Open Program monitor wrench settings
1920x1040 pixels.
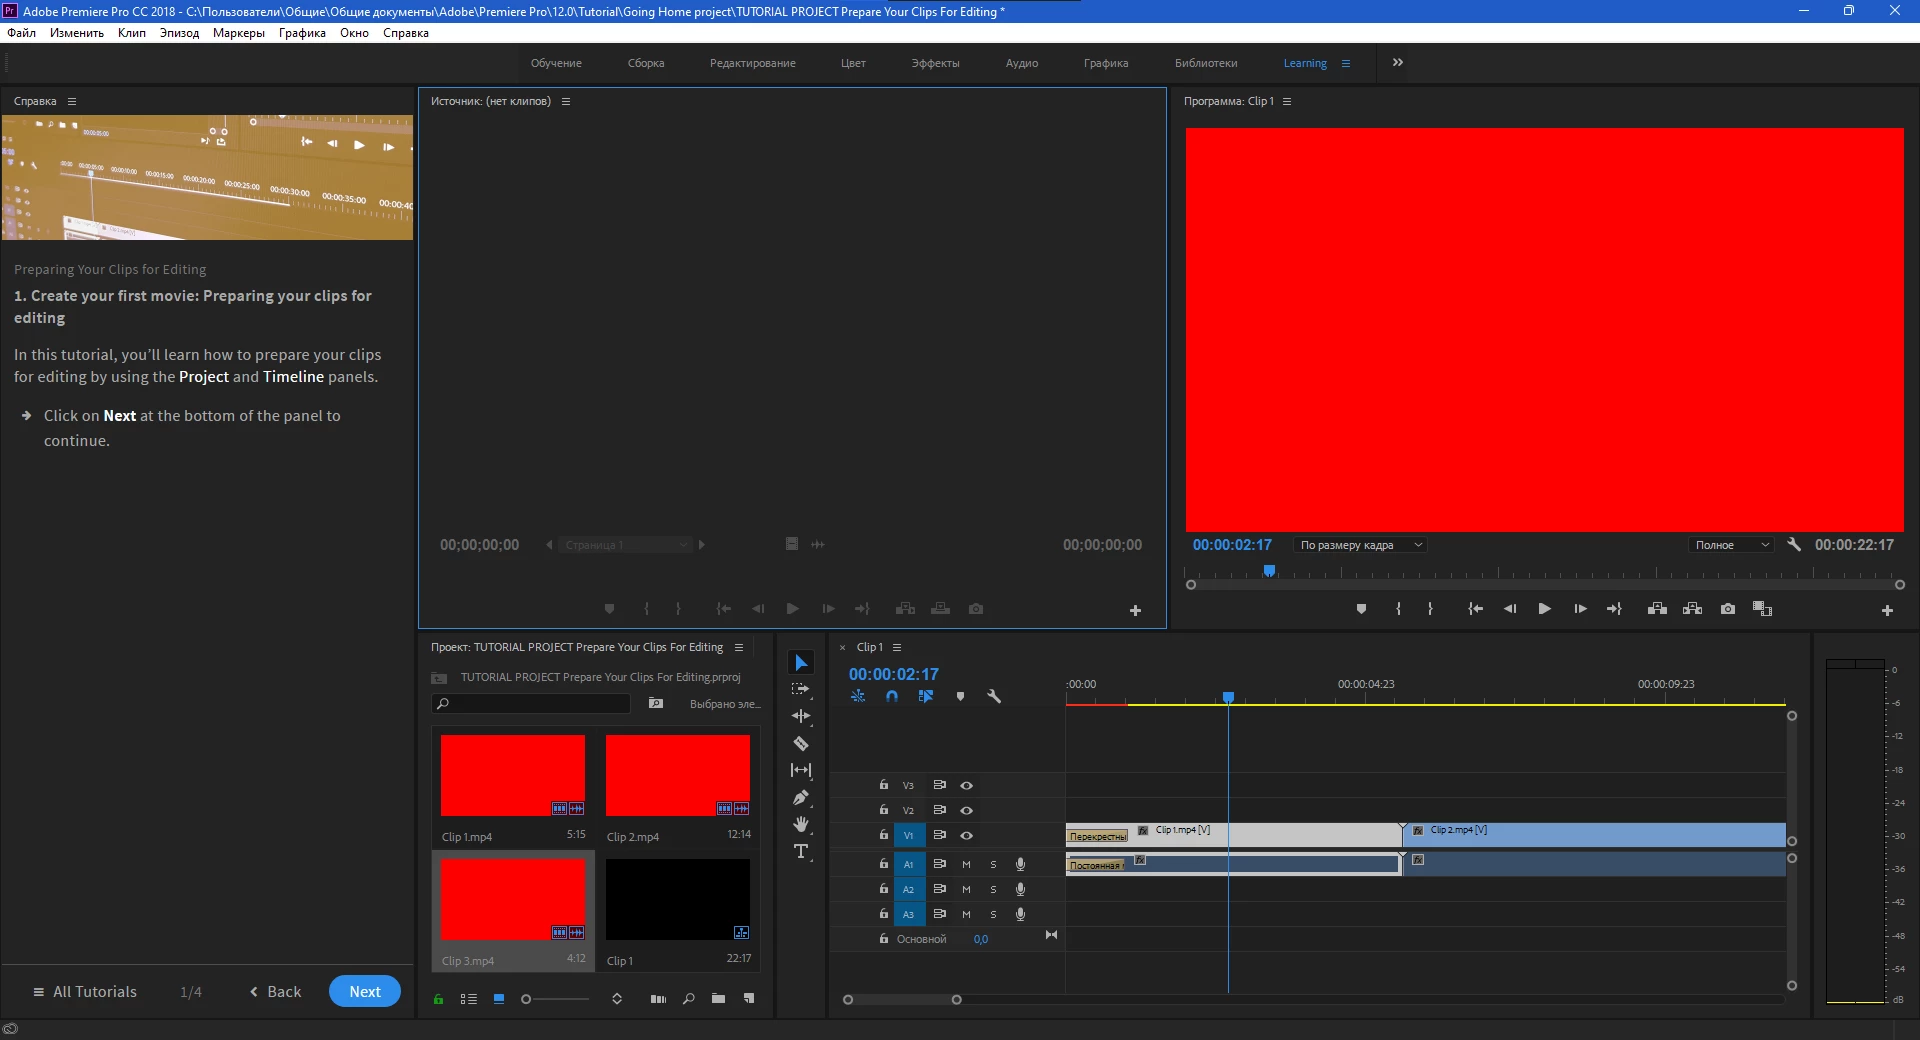(x=1794, y=545)
